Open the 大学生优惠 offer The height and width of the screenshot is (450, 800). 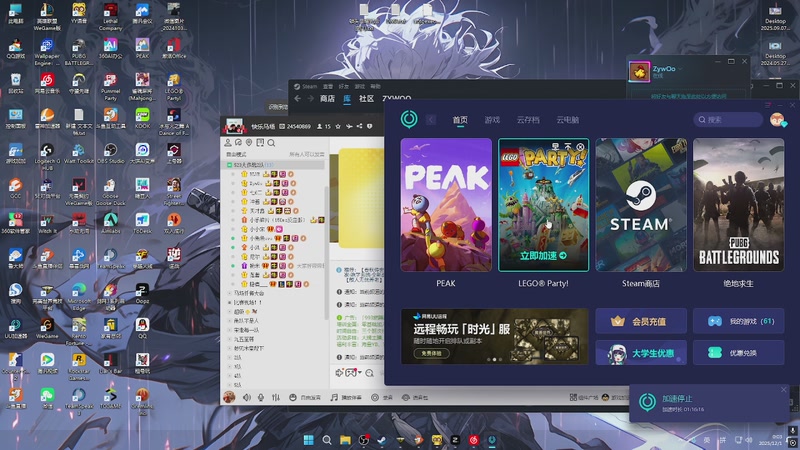pyautogui.click(x=641, y=353)
